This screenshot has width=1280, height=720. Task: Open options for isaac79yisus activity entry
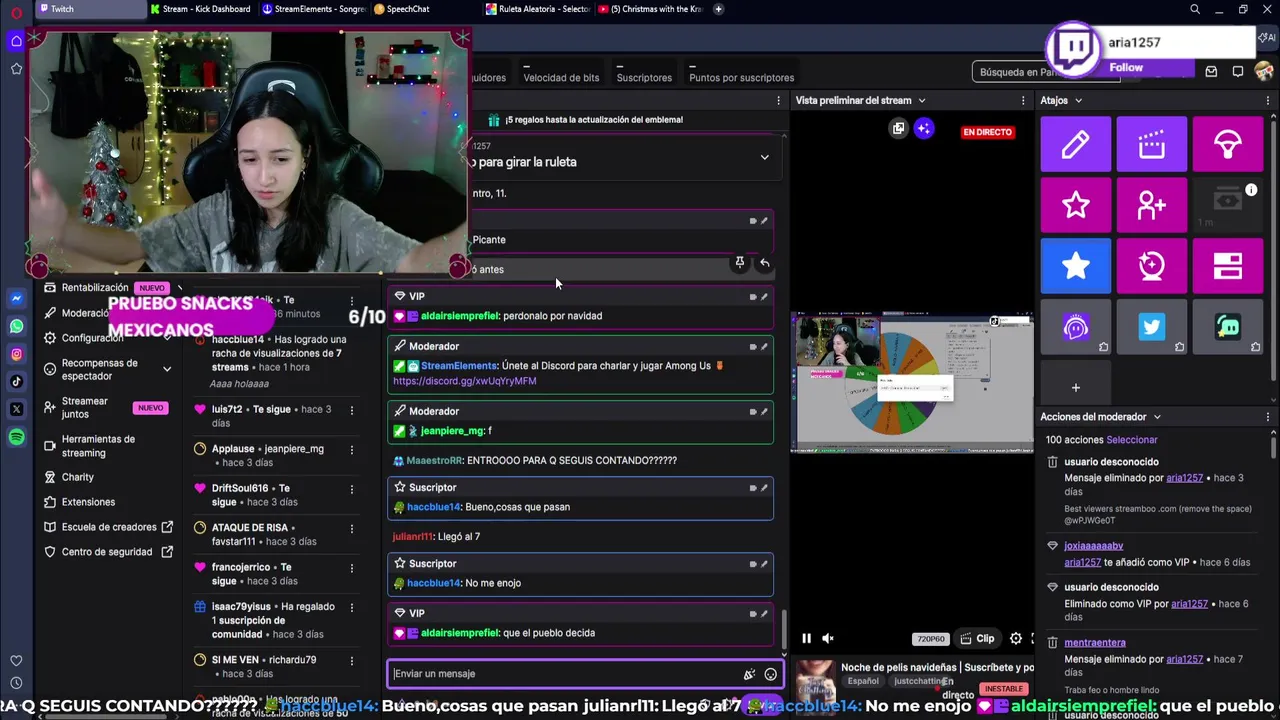pyautogui.click(x=351, y=606)
